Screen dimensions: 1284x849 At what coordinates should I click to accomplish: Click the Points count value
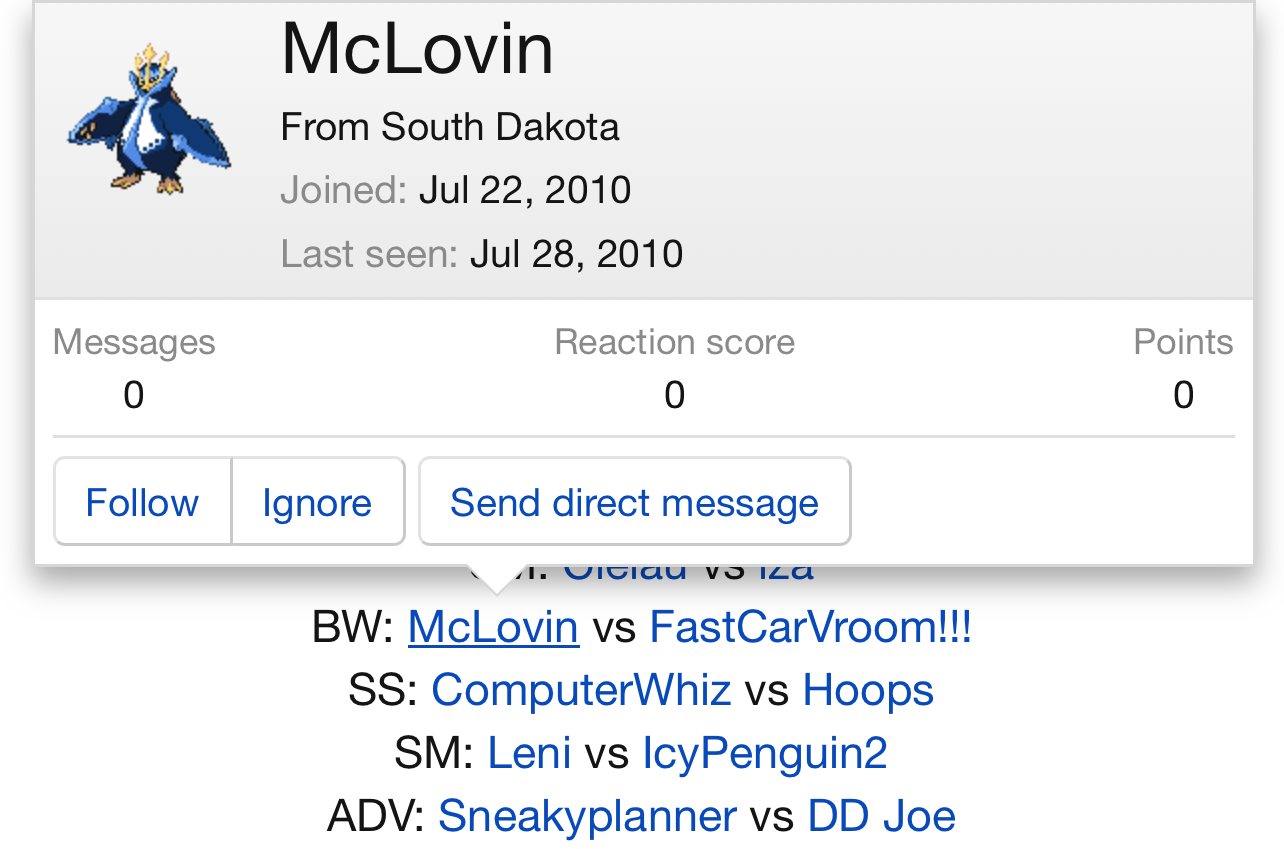coord(1183,396)
